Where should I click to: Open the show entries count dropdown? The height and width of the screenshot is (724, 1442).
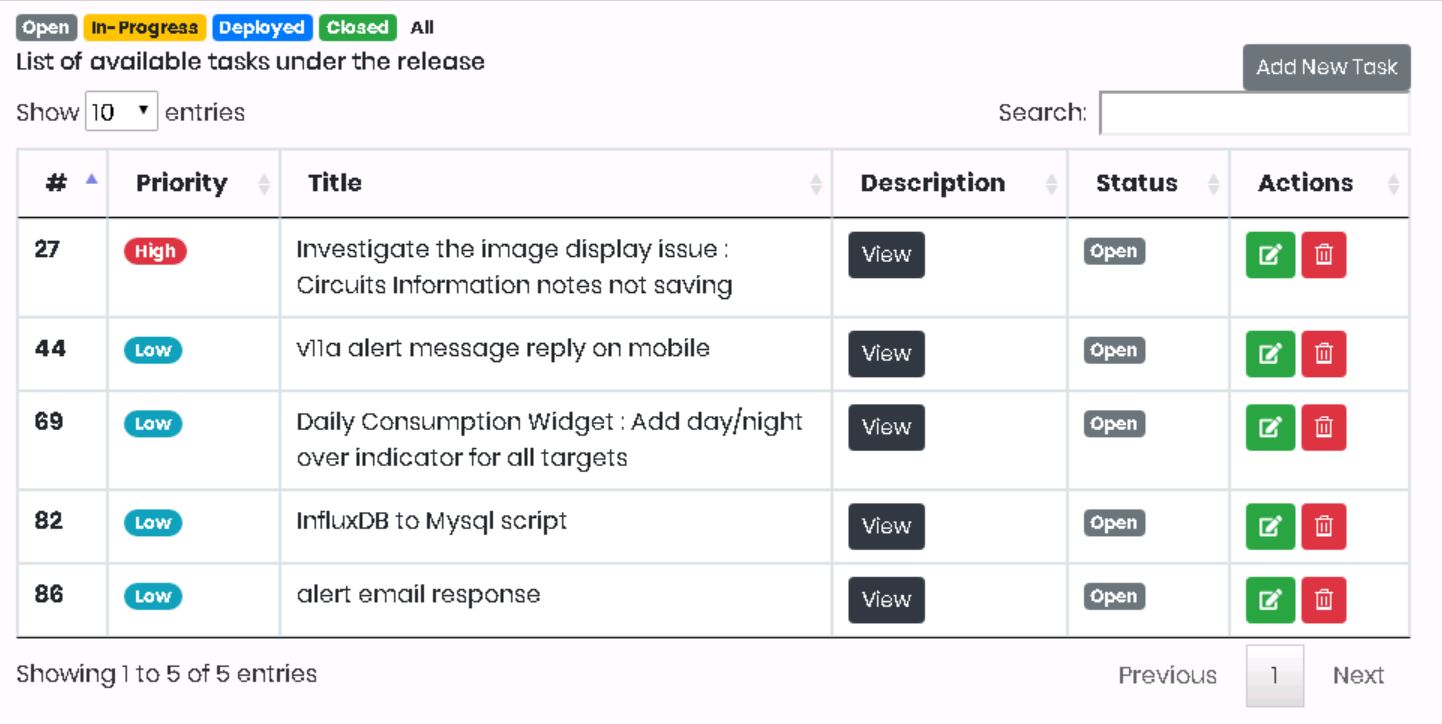click(122, 112)
